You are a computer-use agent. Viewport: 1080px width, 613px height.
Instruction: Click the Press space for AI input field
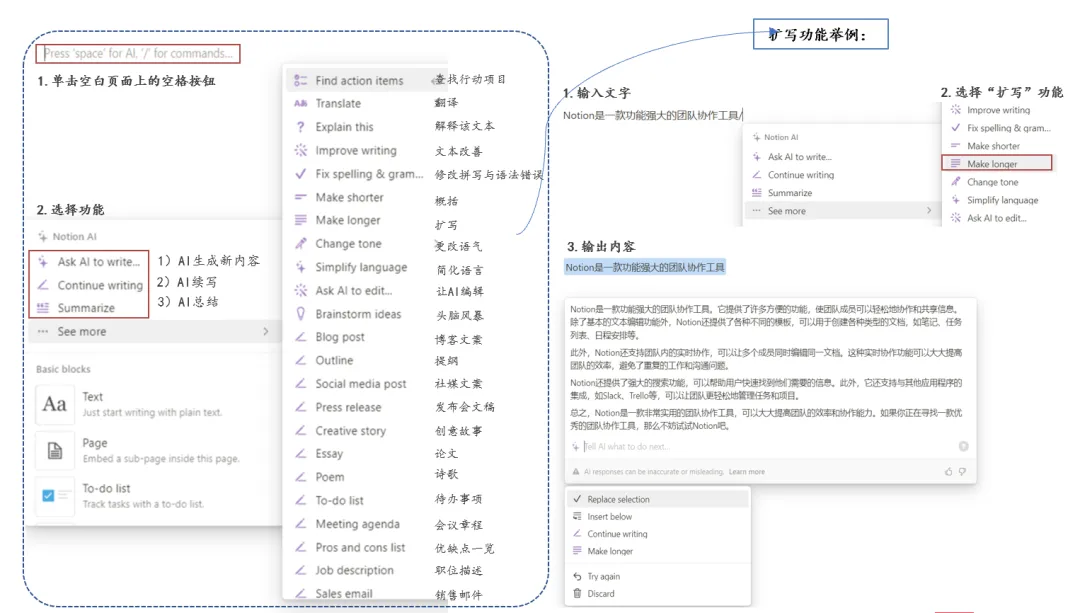coord(138,53)
